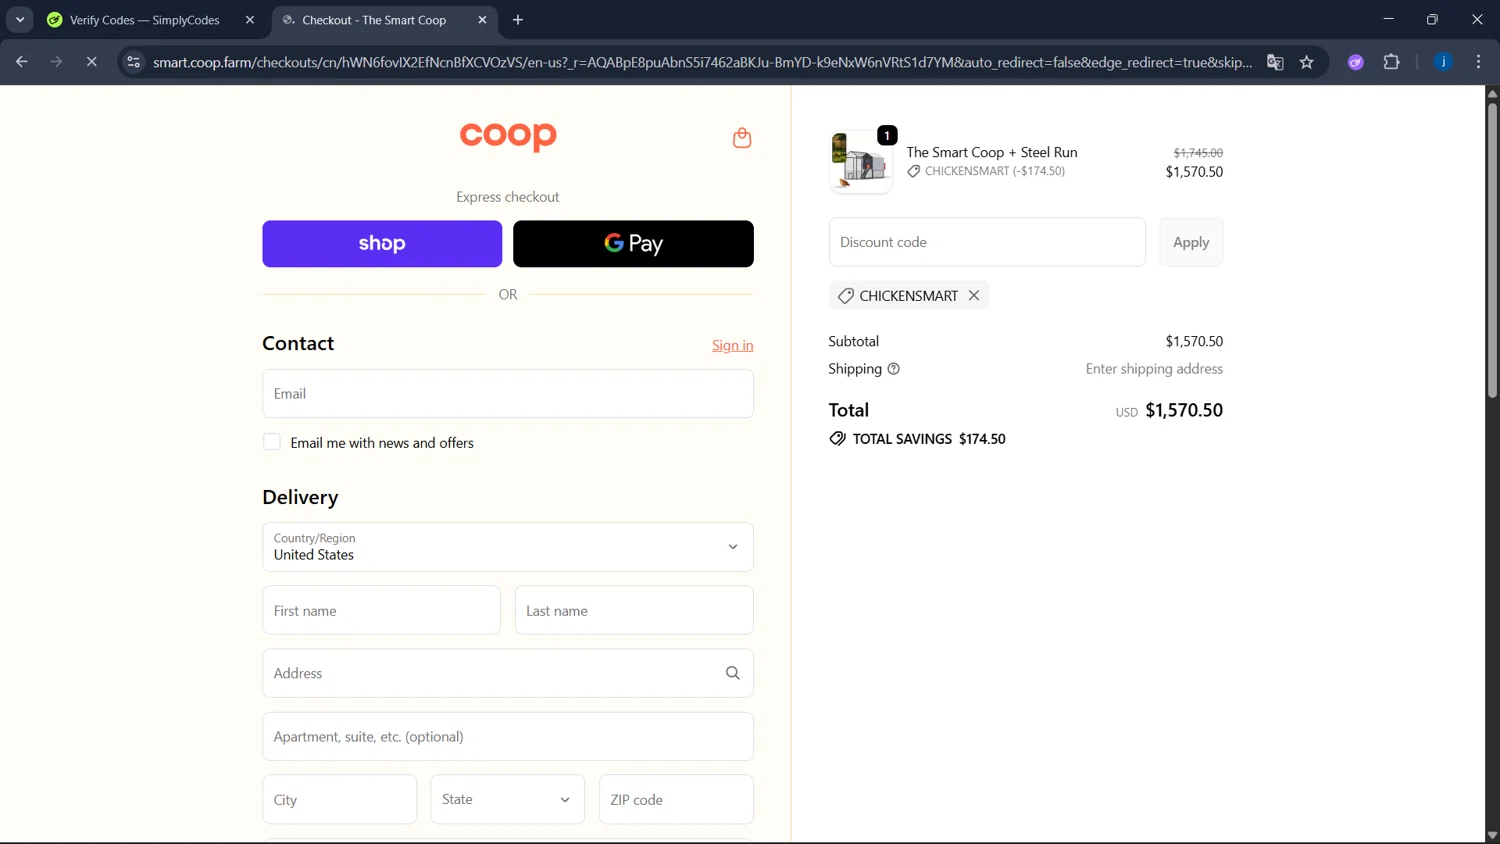Click the scrollbar down arrow

[x=1492, y=835]
